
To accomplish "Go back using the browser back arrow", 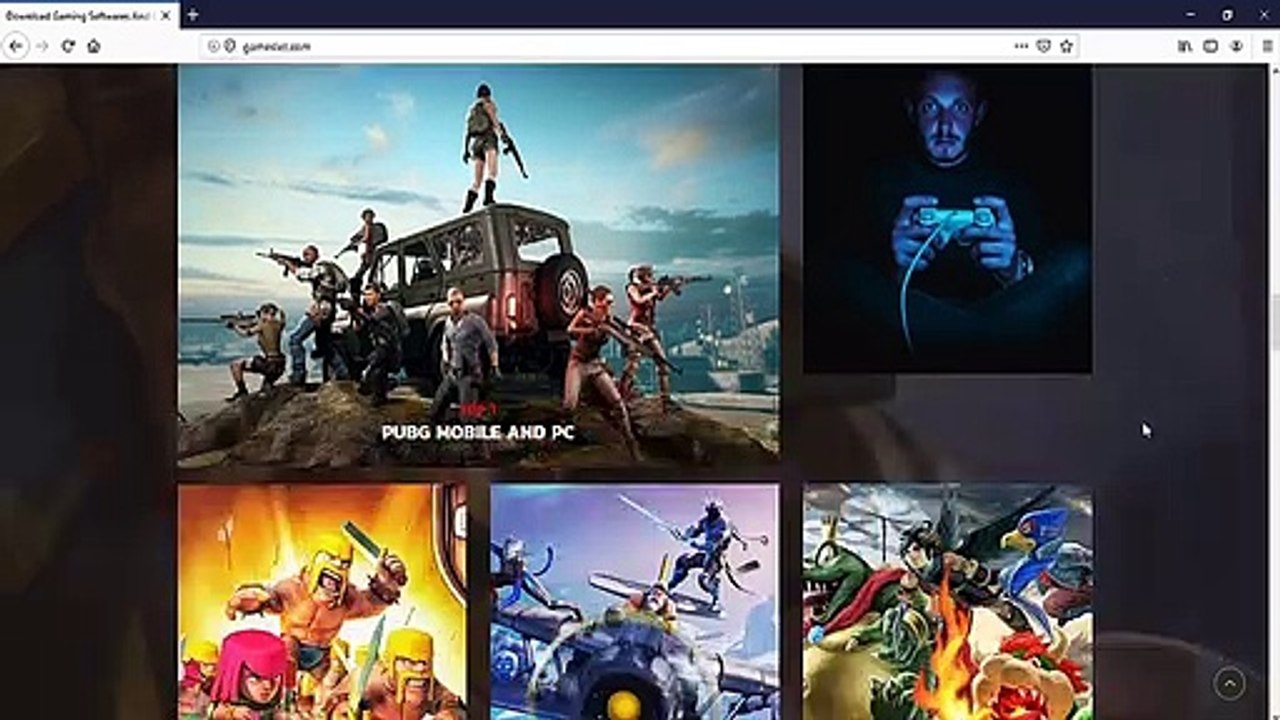I will 16,46.
